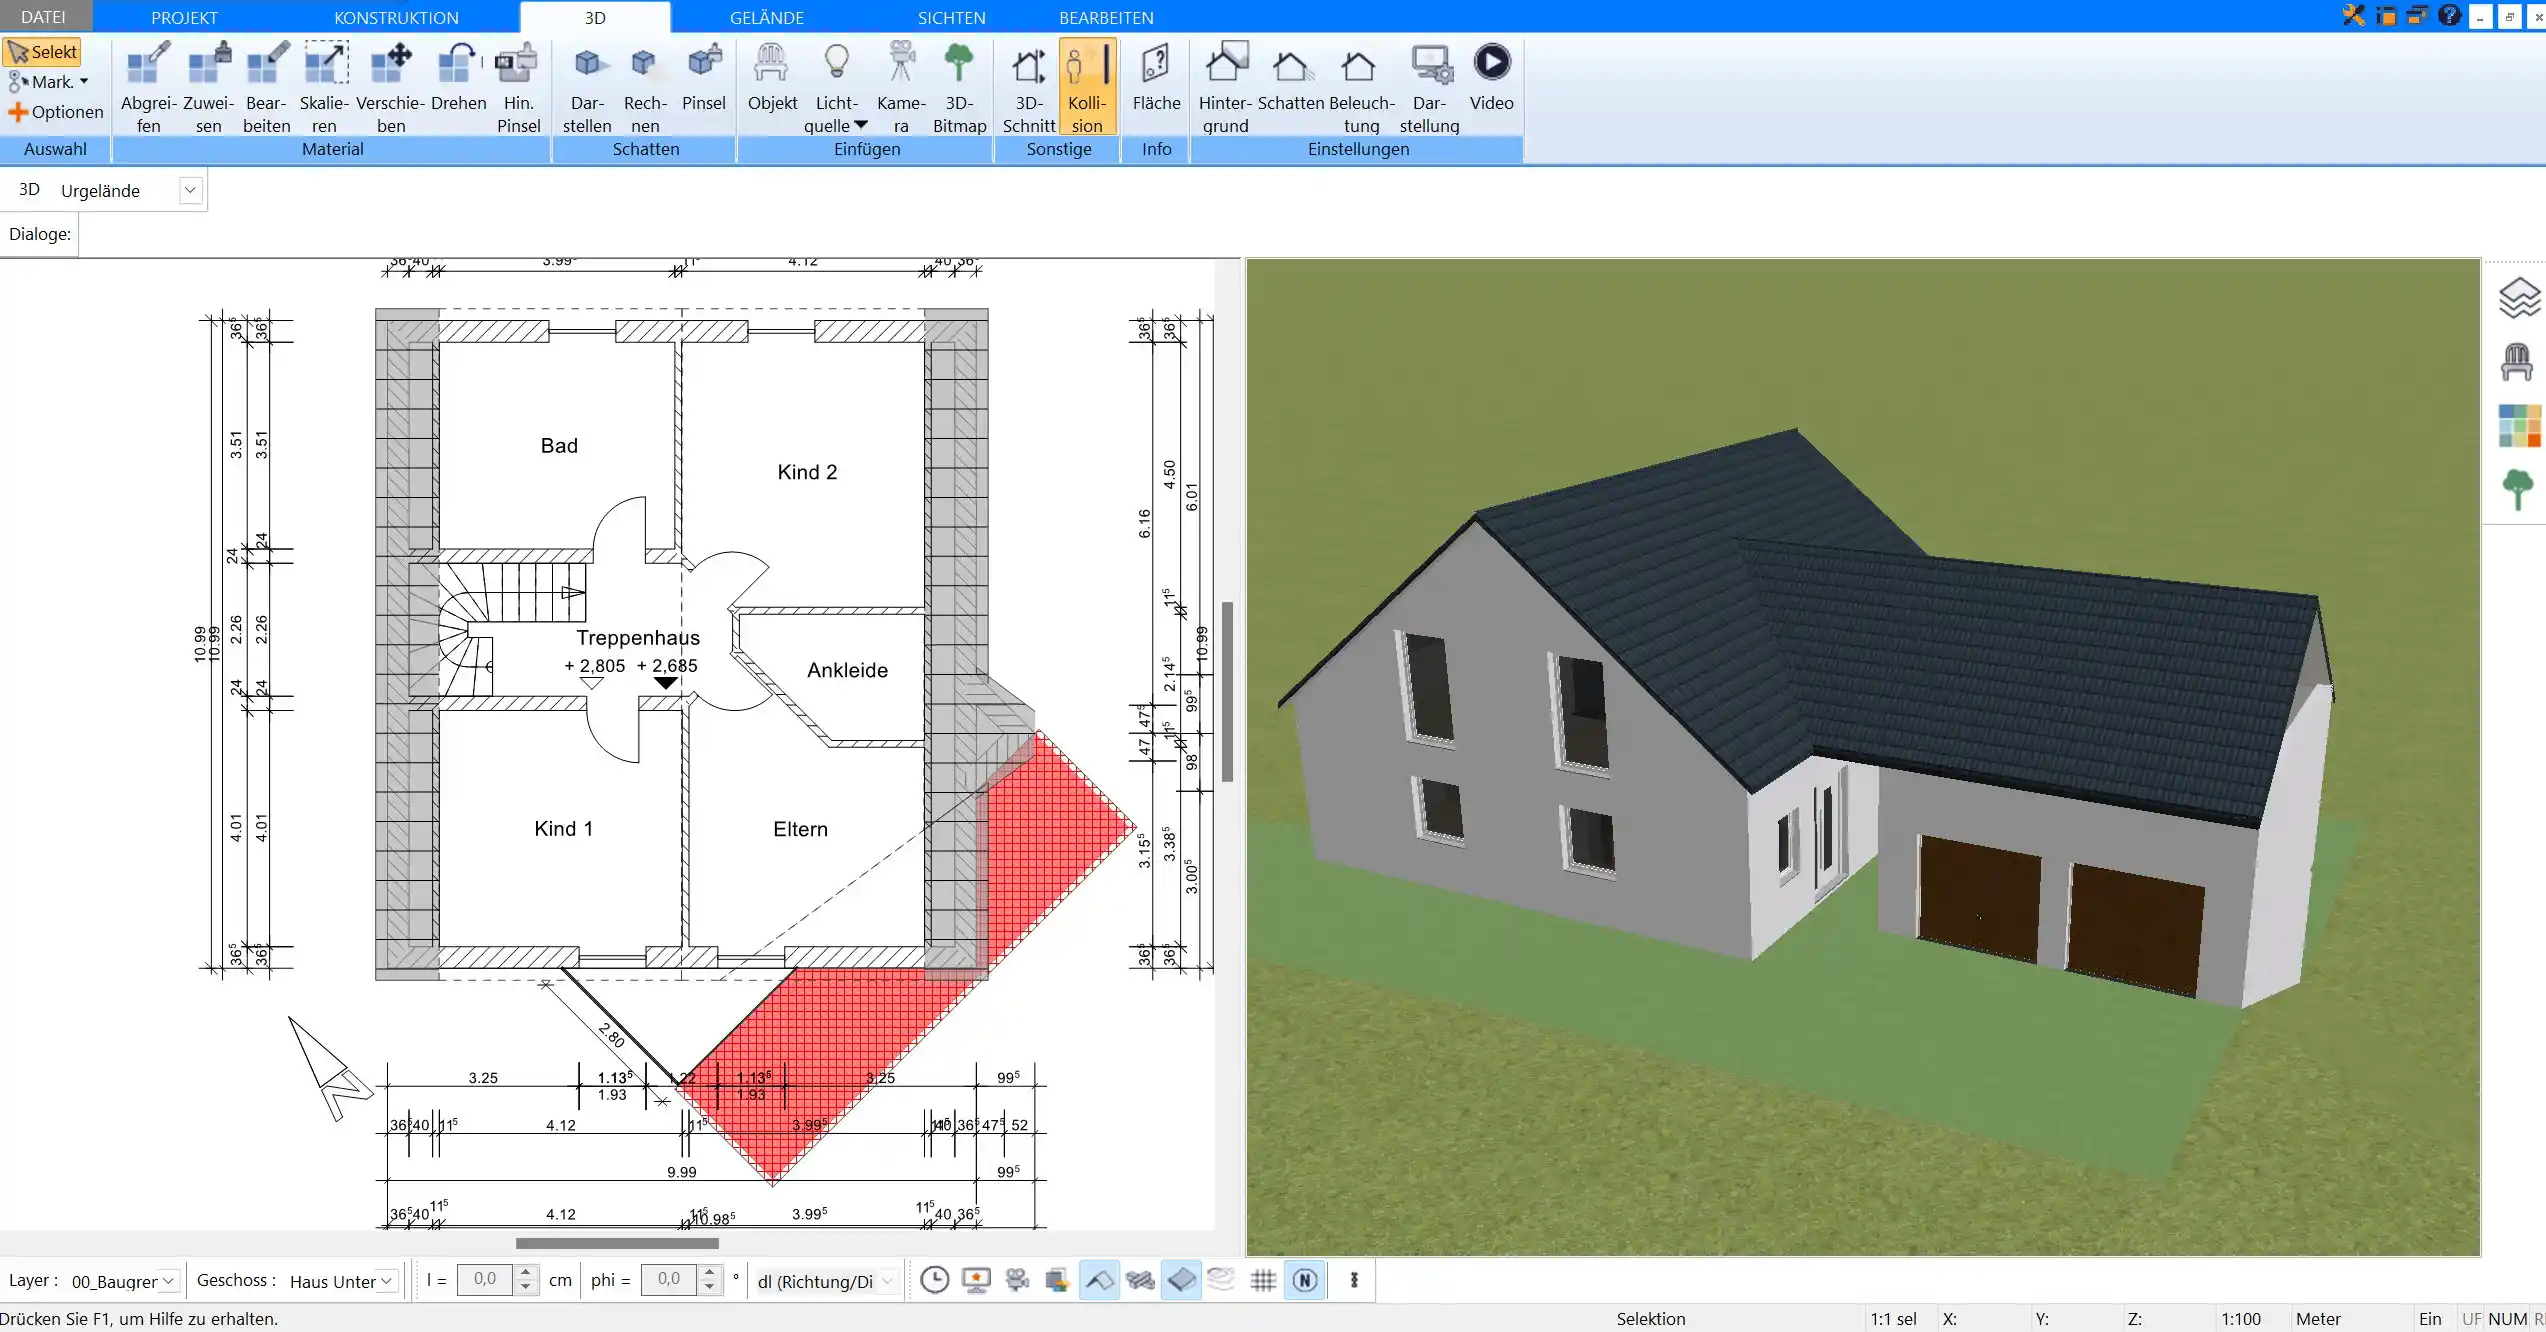Viewport: 2546px width, 1332px height.
Task: Click the Darstellen shadow display icon
Action: pos(587,87)
